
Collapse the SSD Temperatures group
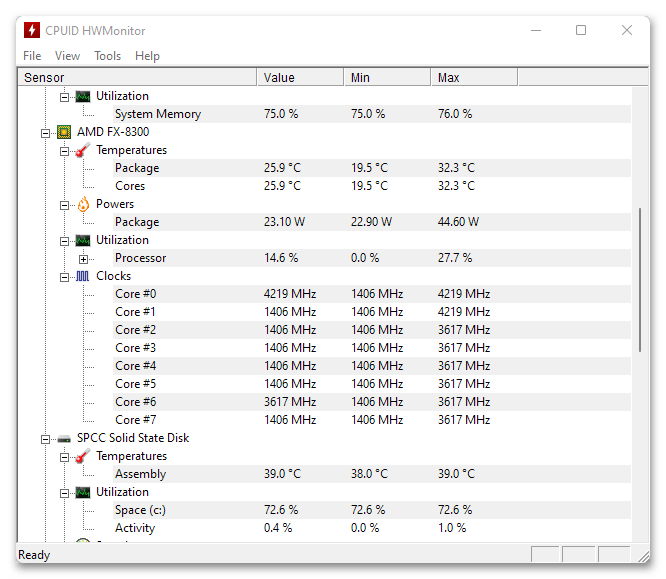(64, 458)
